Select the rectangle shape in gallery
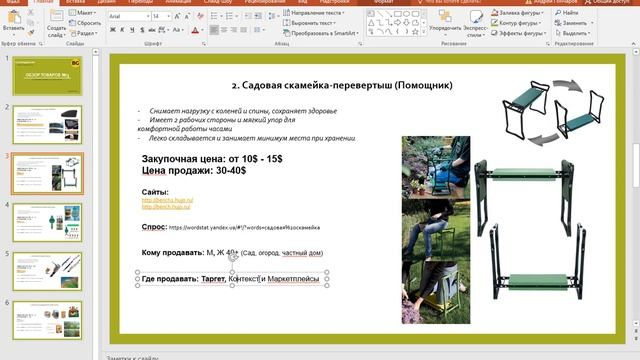 tap(398, 14)
